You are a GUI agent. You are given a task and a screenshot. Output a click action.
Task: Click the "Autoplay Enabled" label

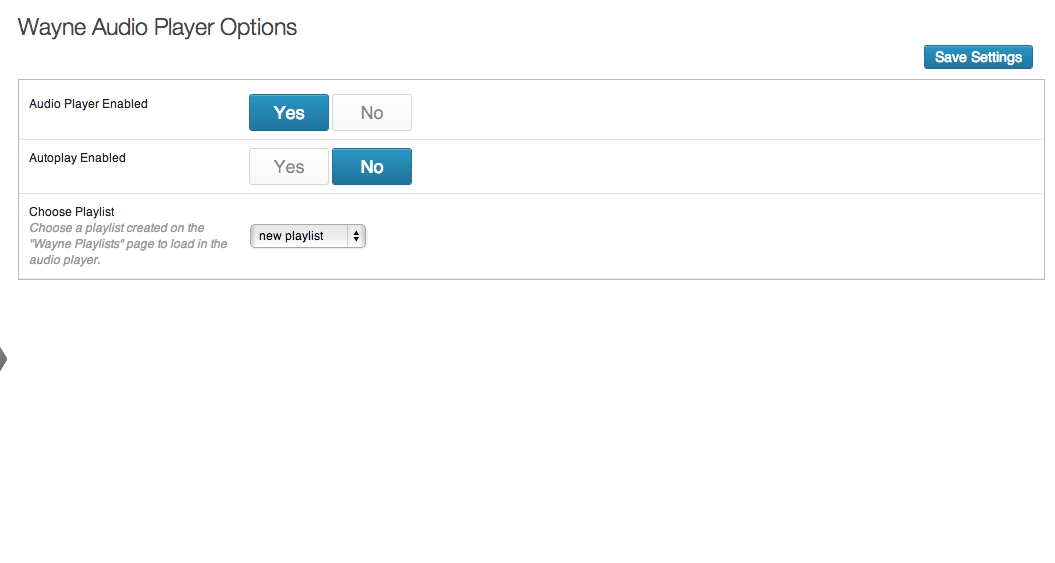77,157
